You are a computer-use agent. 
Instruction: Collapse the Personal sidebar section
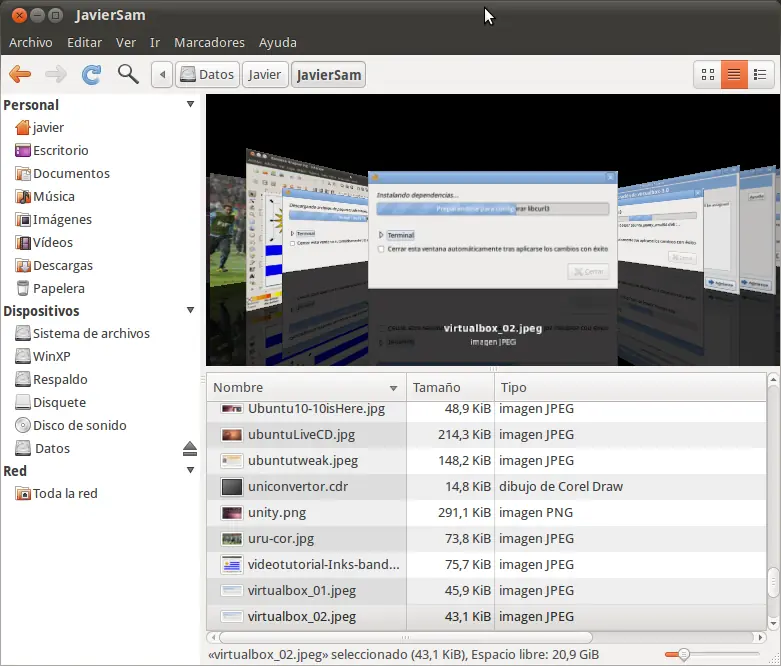[190, 105]
